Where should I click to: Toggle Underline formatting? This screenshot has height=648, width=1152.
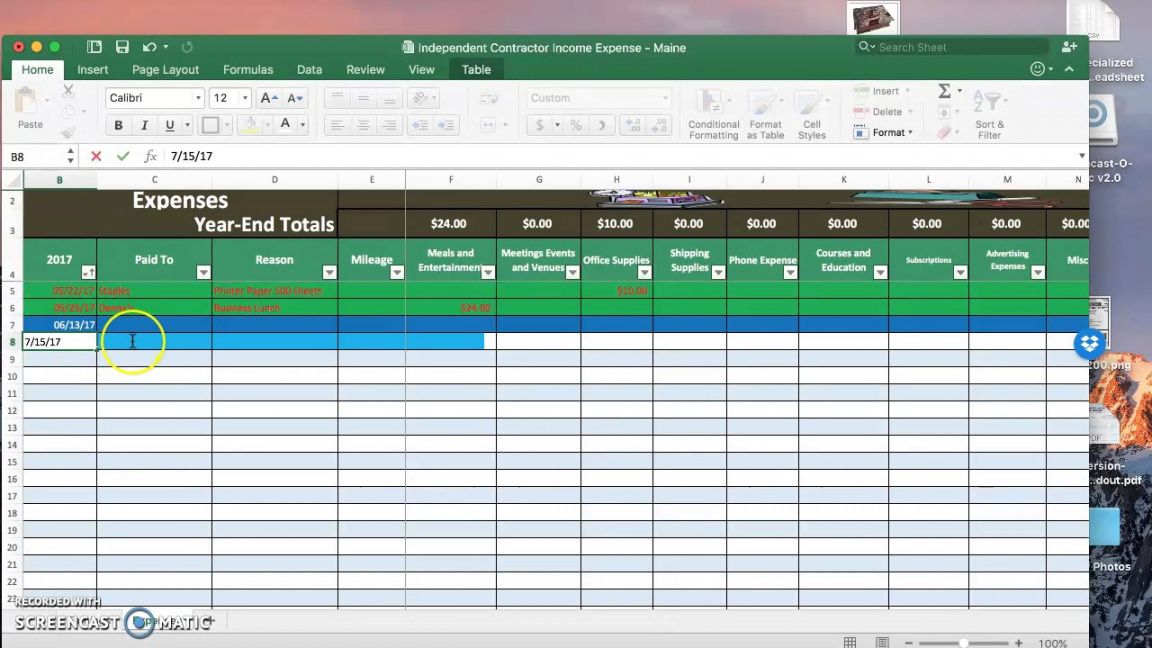(170, 125)
